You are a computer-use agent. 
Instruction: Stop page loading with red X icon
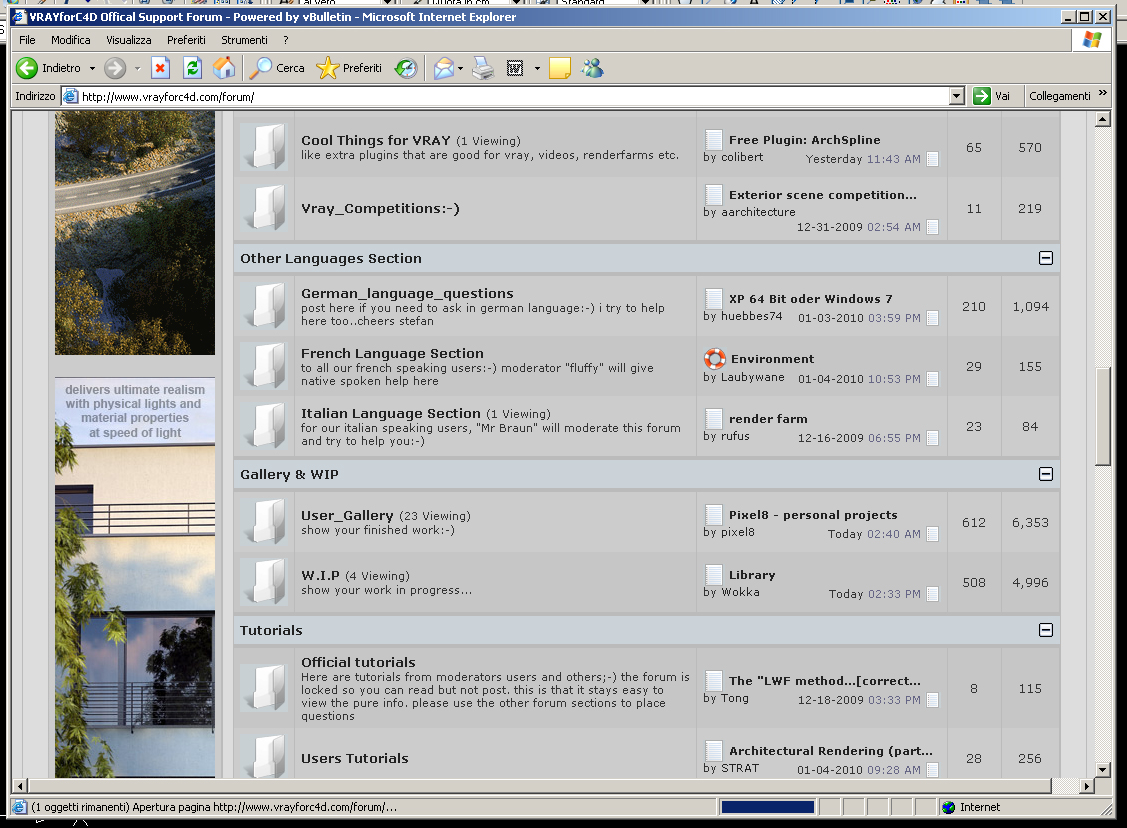[160, 68]
